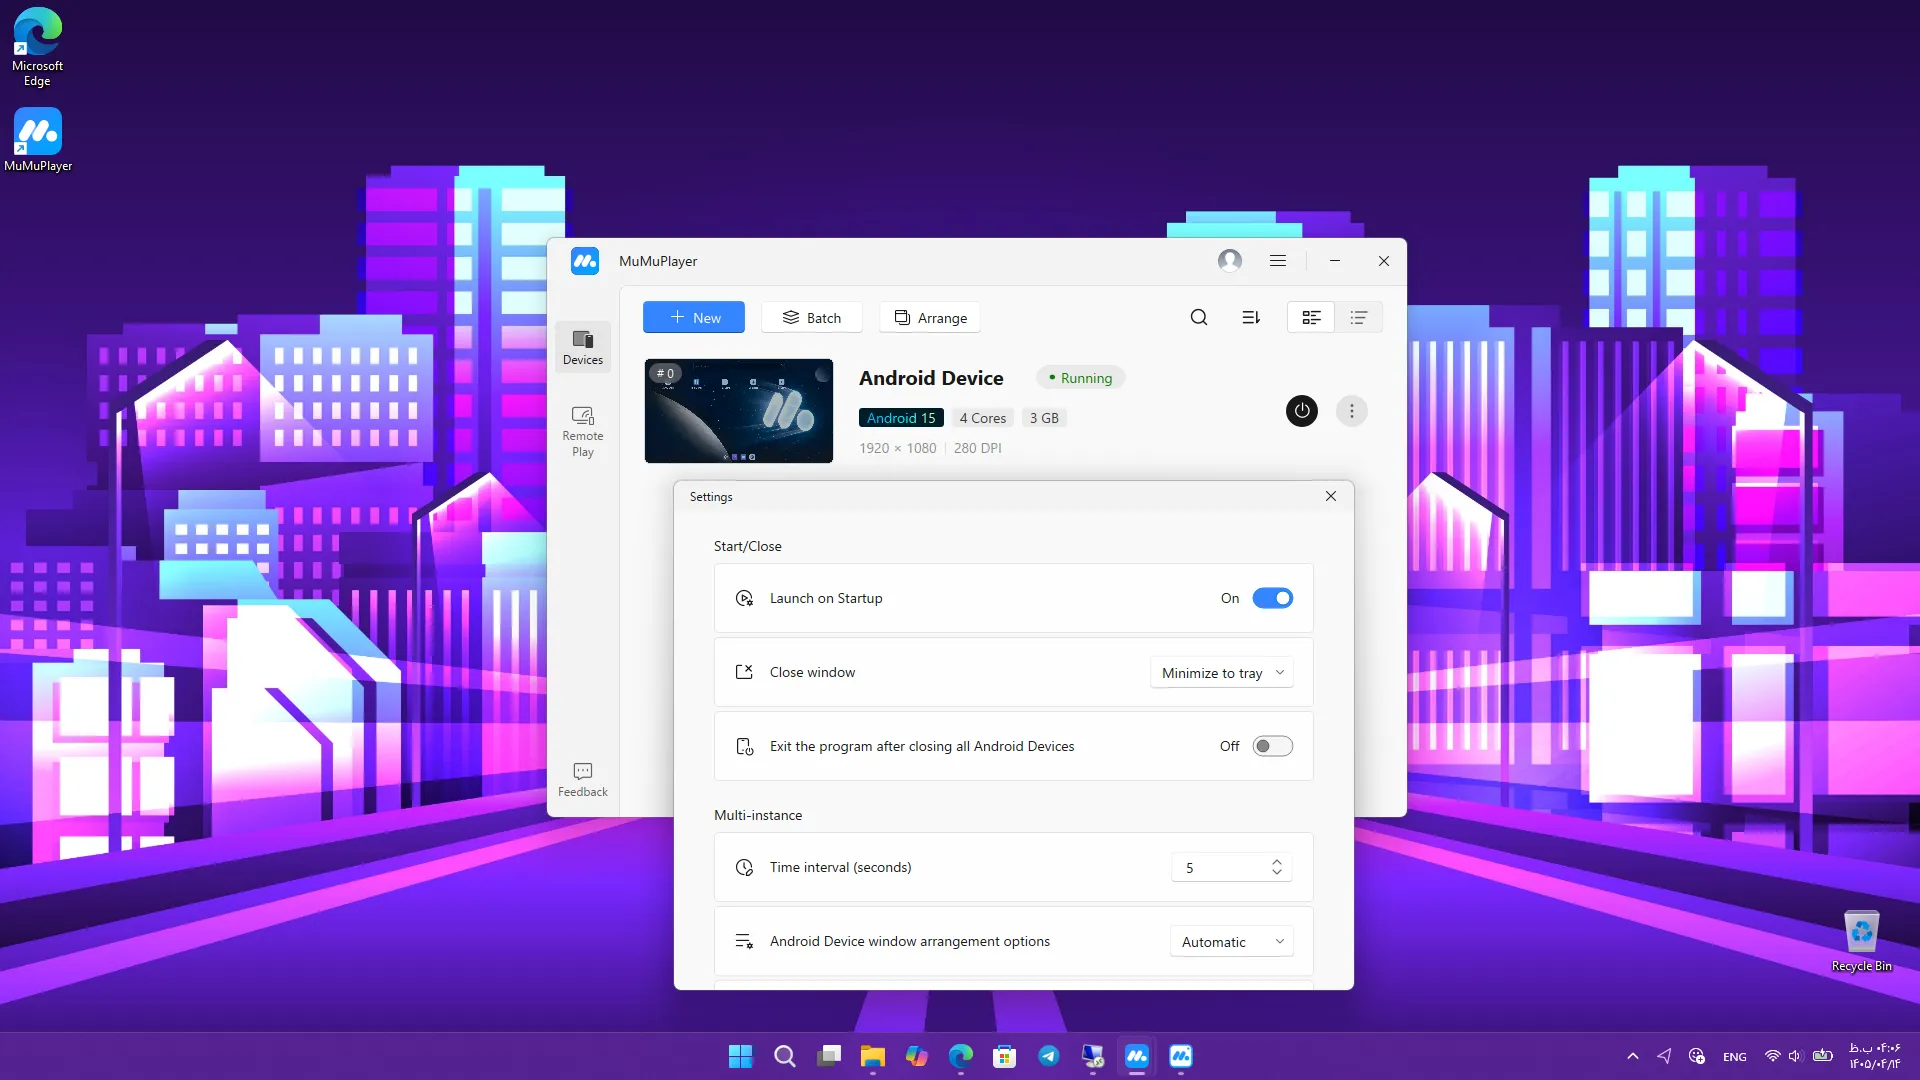Open Task View on taskbar
The image size is (1920, 1080).
coord(829,1056)
